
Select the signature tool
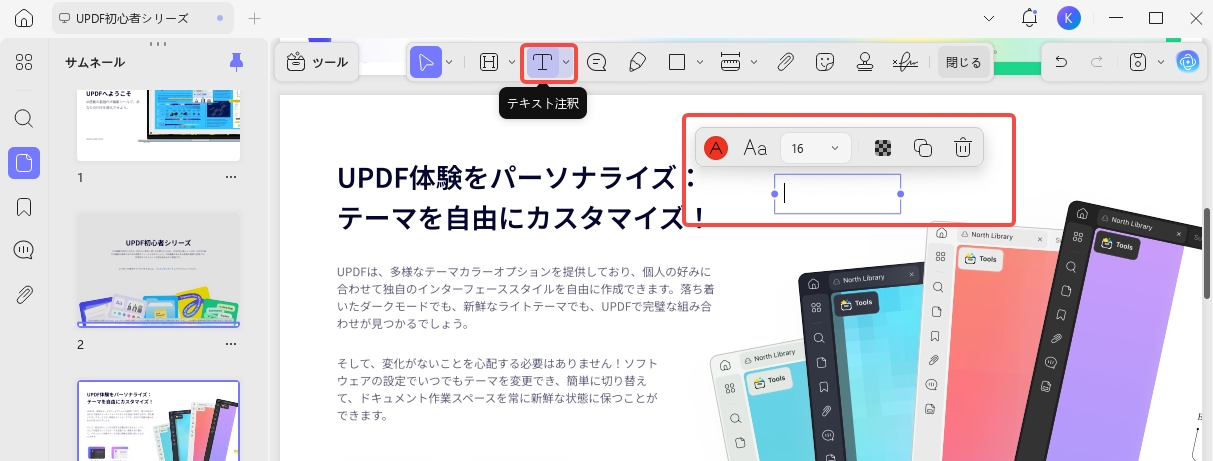[905, 62]
